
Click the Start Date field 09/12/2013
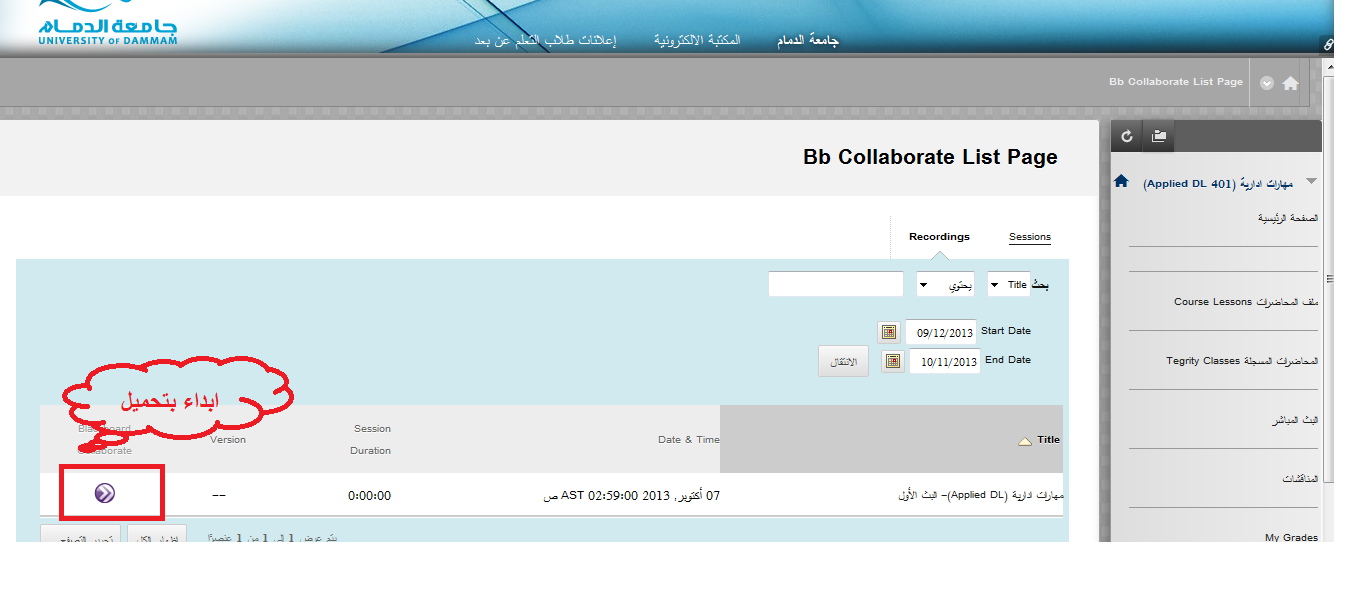click(941, 332)
